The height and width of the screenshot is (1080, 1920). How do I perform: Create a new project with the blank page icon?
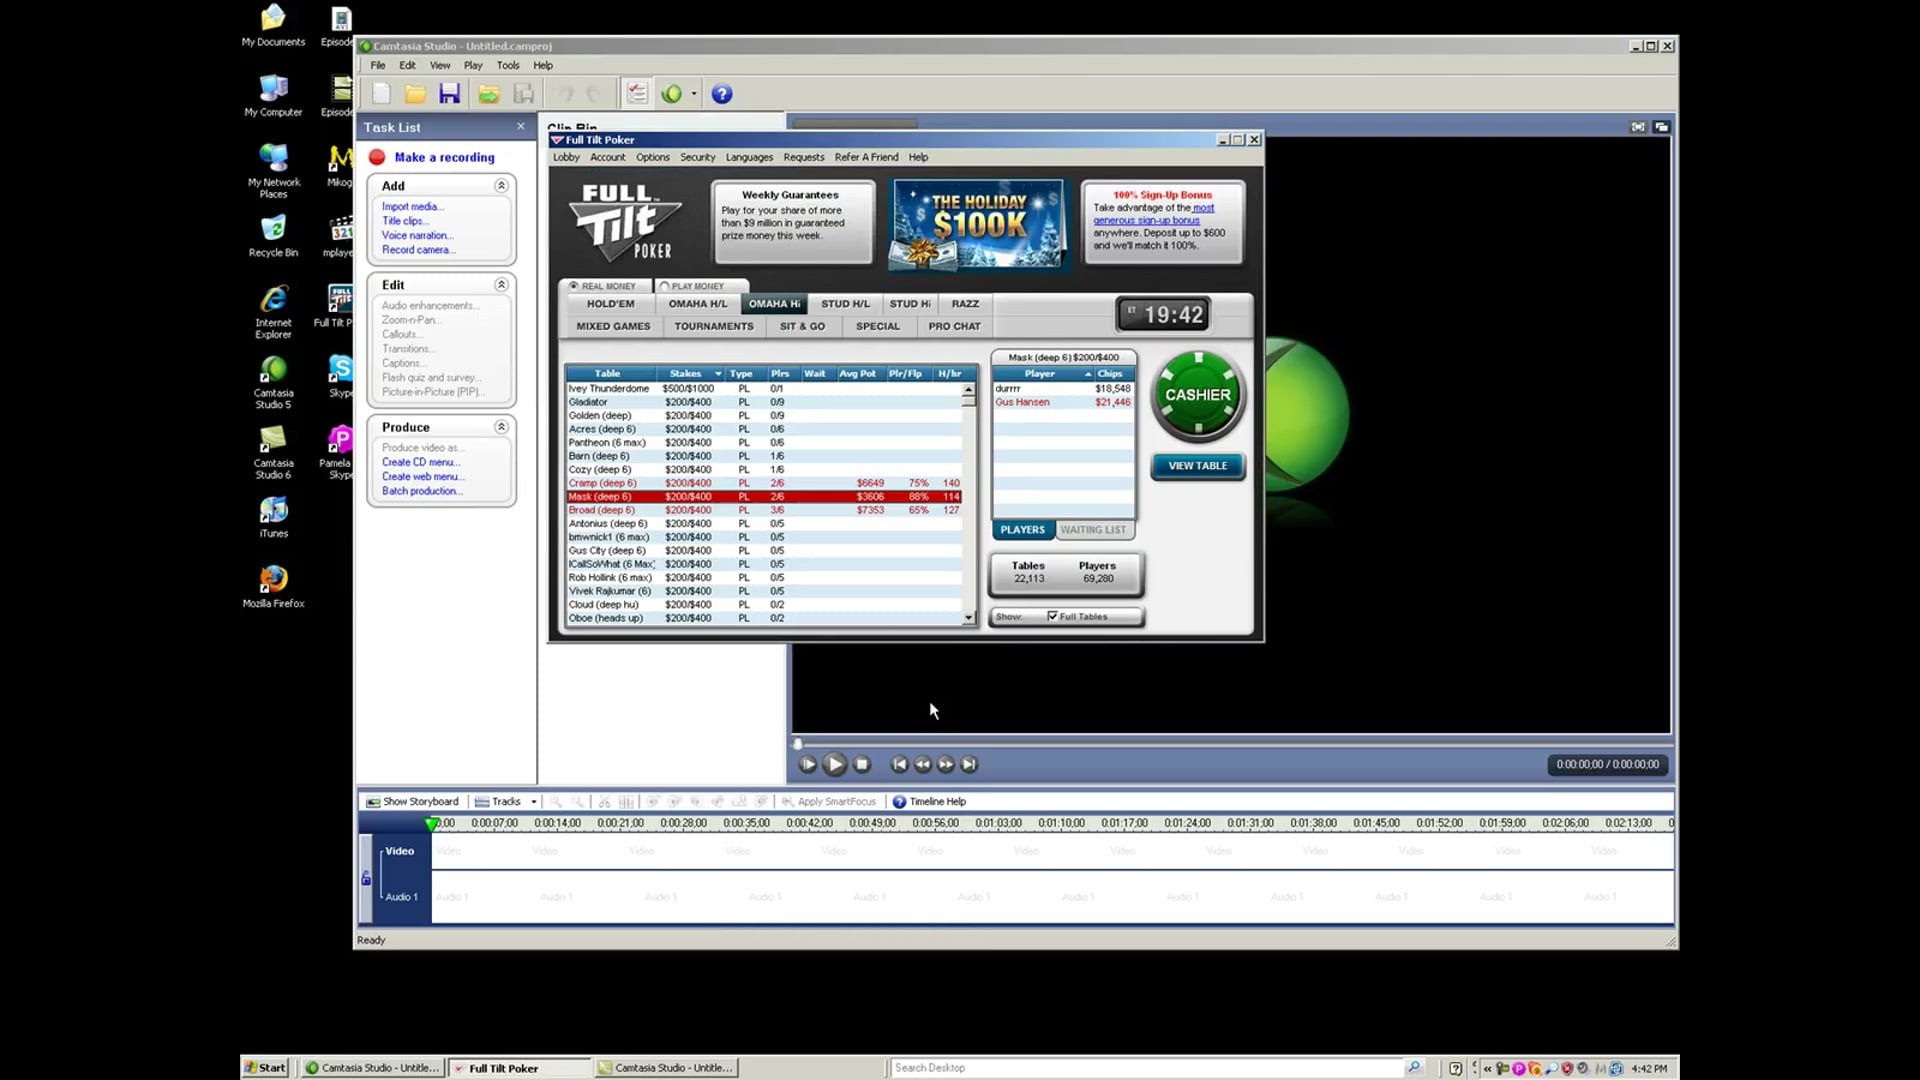pos(381,93)
